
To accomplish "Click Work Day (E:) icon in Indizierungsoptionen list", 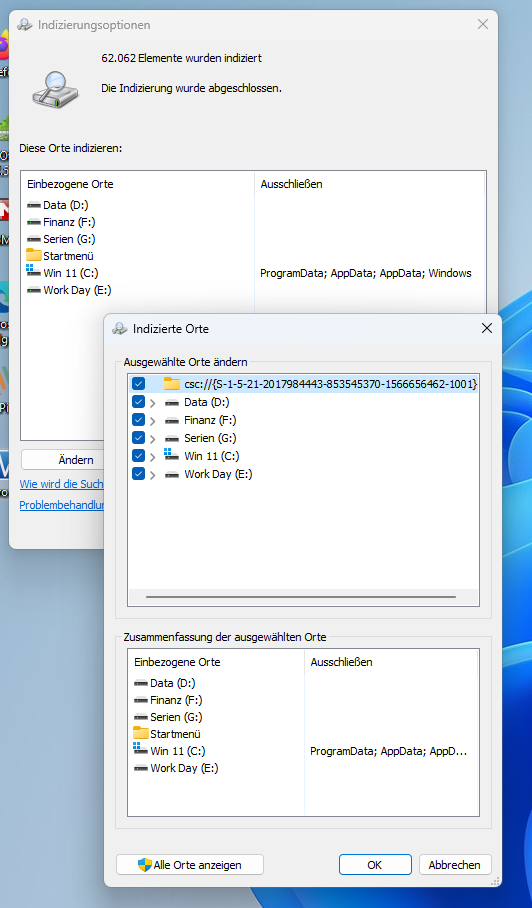I will coord(34,290).
